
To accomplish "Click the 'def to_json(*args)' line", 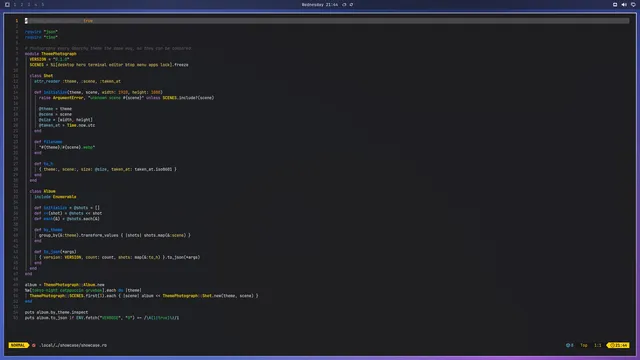I will 55,252.
